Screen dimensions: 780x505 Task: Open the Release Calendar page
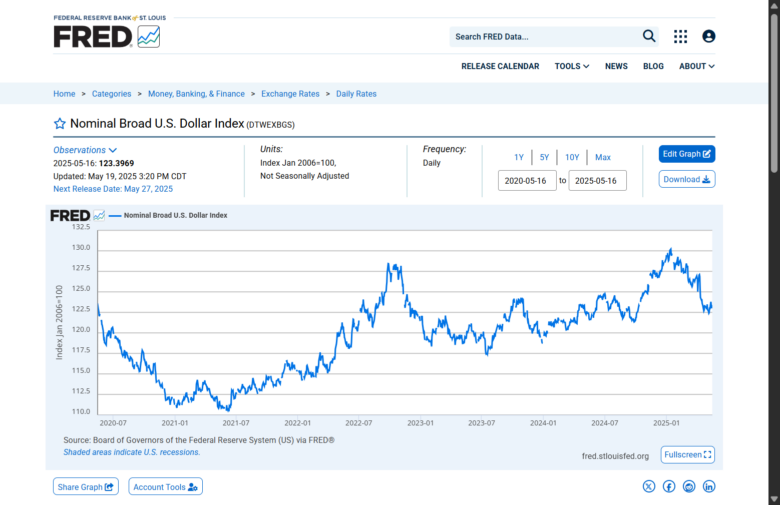click(x=500, y=66)
